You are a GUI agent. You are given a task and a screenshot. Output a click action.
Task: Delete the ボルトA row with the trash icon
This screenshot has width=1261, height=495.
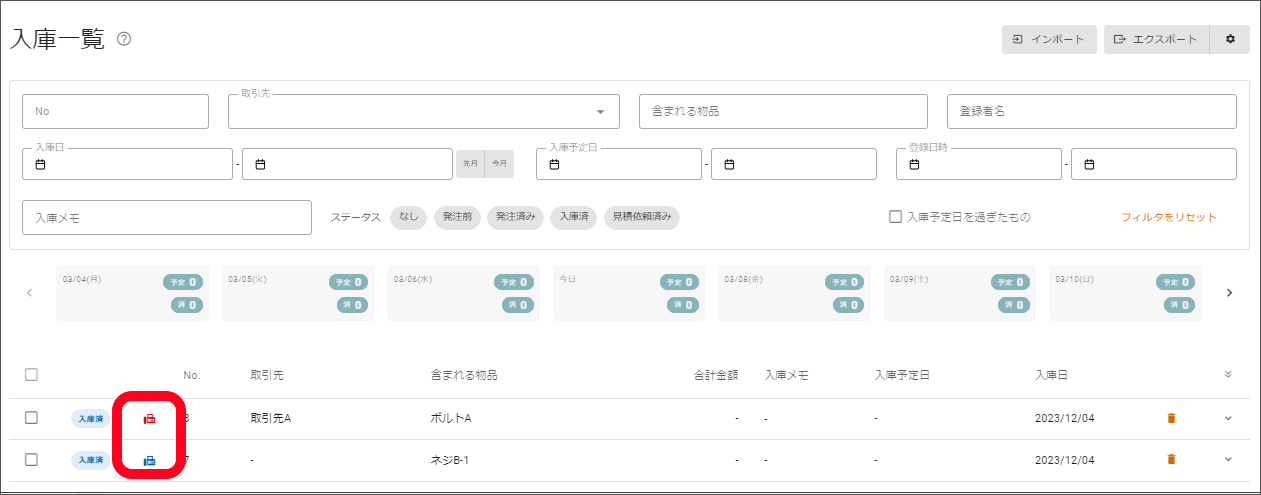click(x=1171, y=418)
